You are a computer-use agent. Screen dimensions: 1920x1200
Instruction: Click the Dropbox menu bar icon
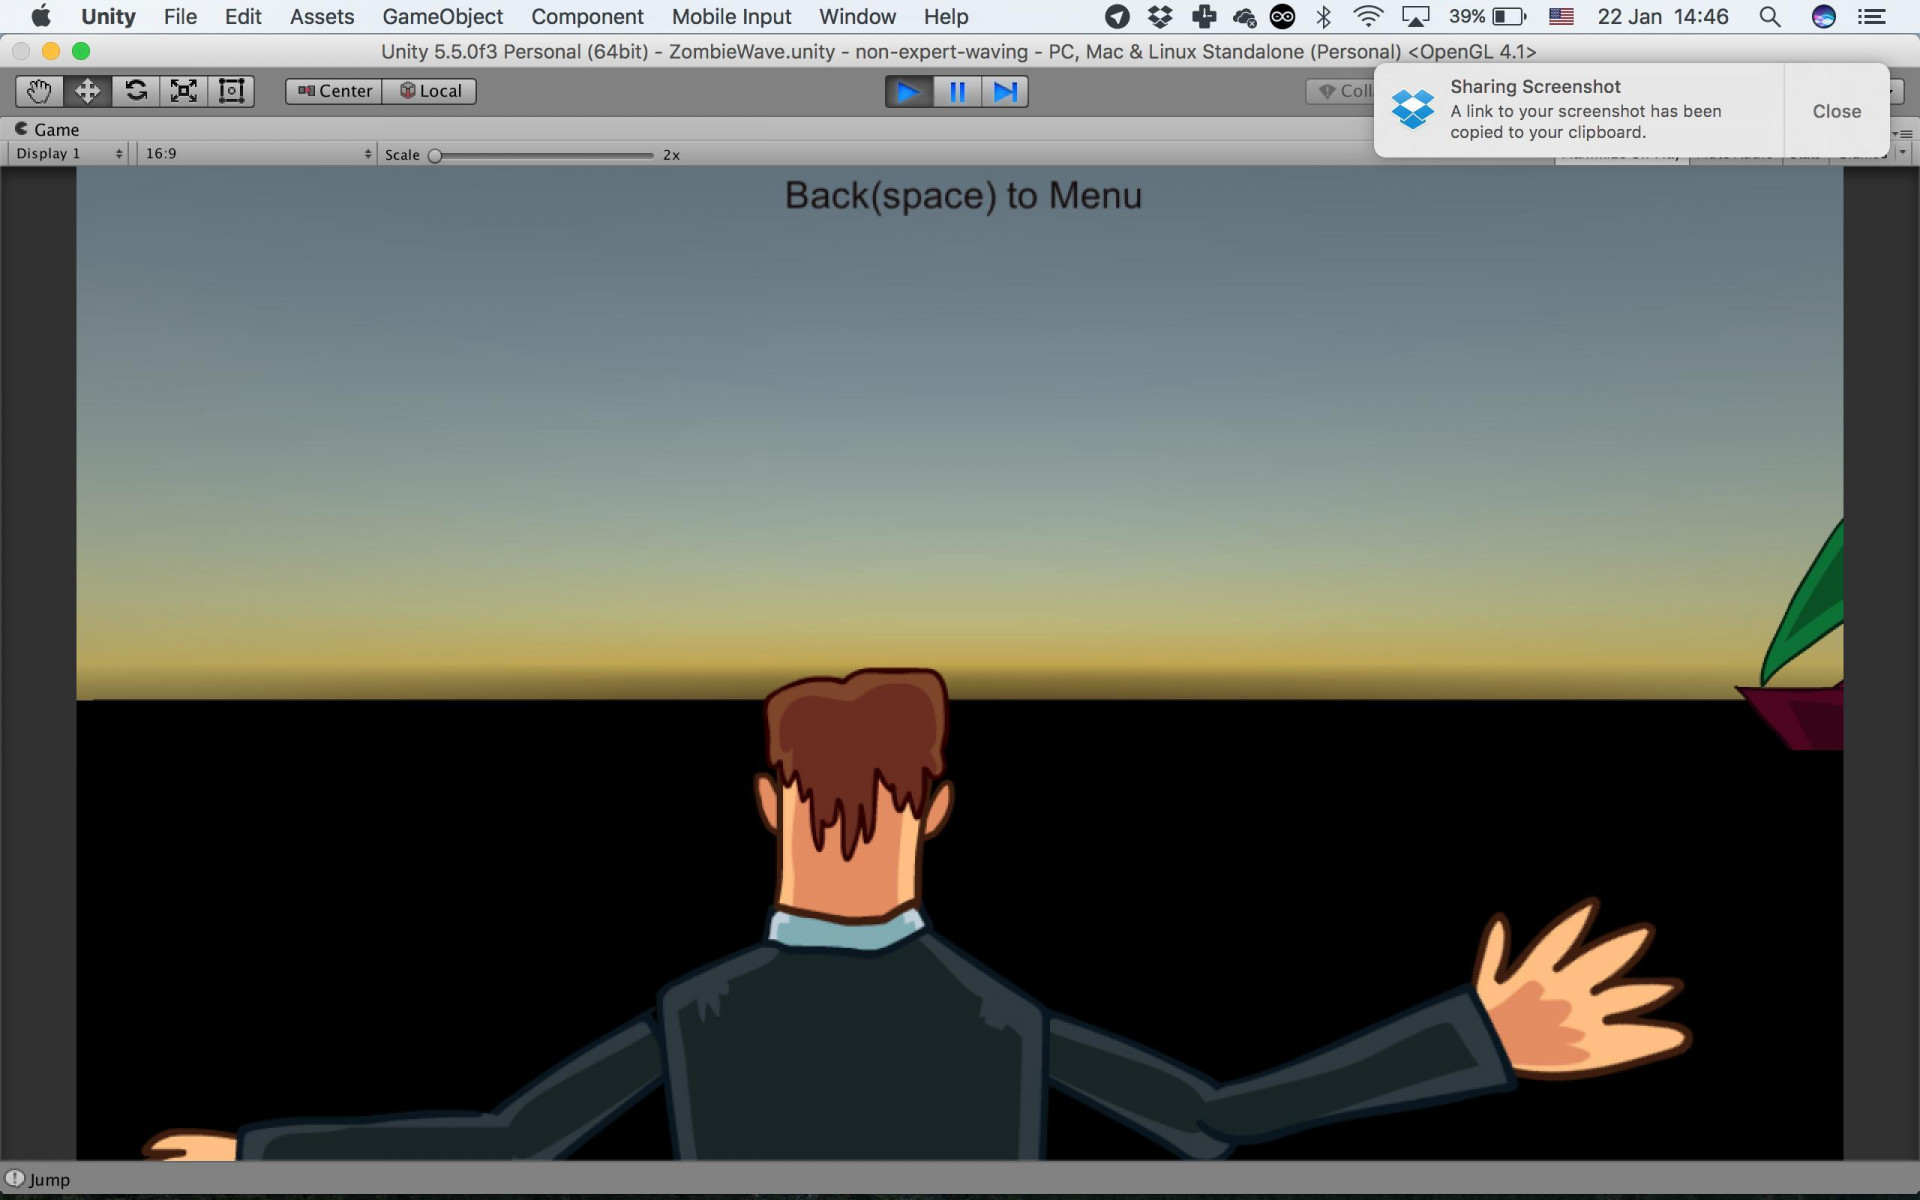pos(1160,17)
